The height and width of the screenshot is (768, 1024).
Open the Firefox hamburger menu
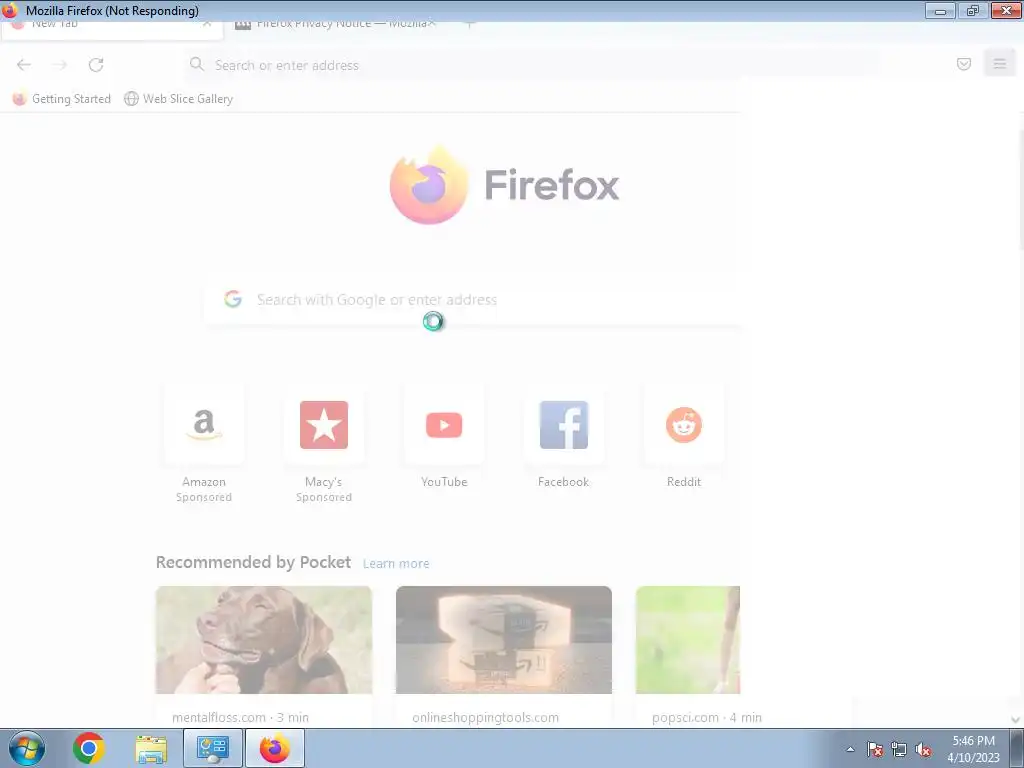[x=999, y=64]
